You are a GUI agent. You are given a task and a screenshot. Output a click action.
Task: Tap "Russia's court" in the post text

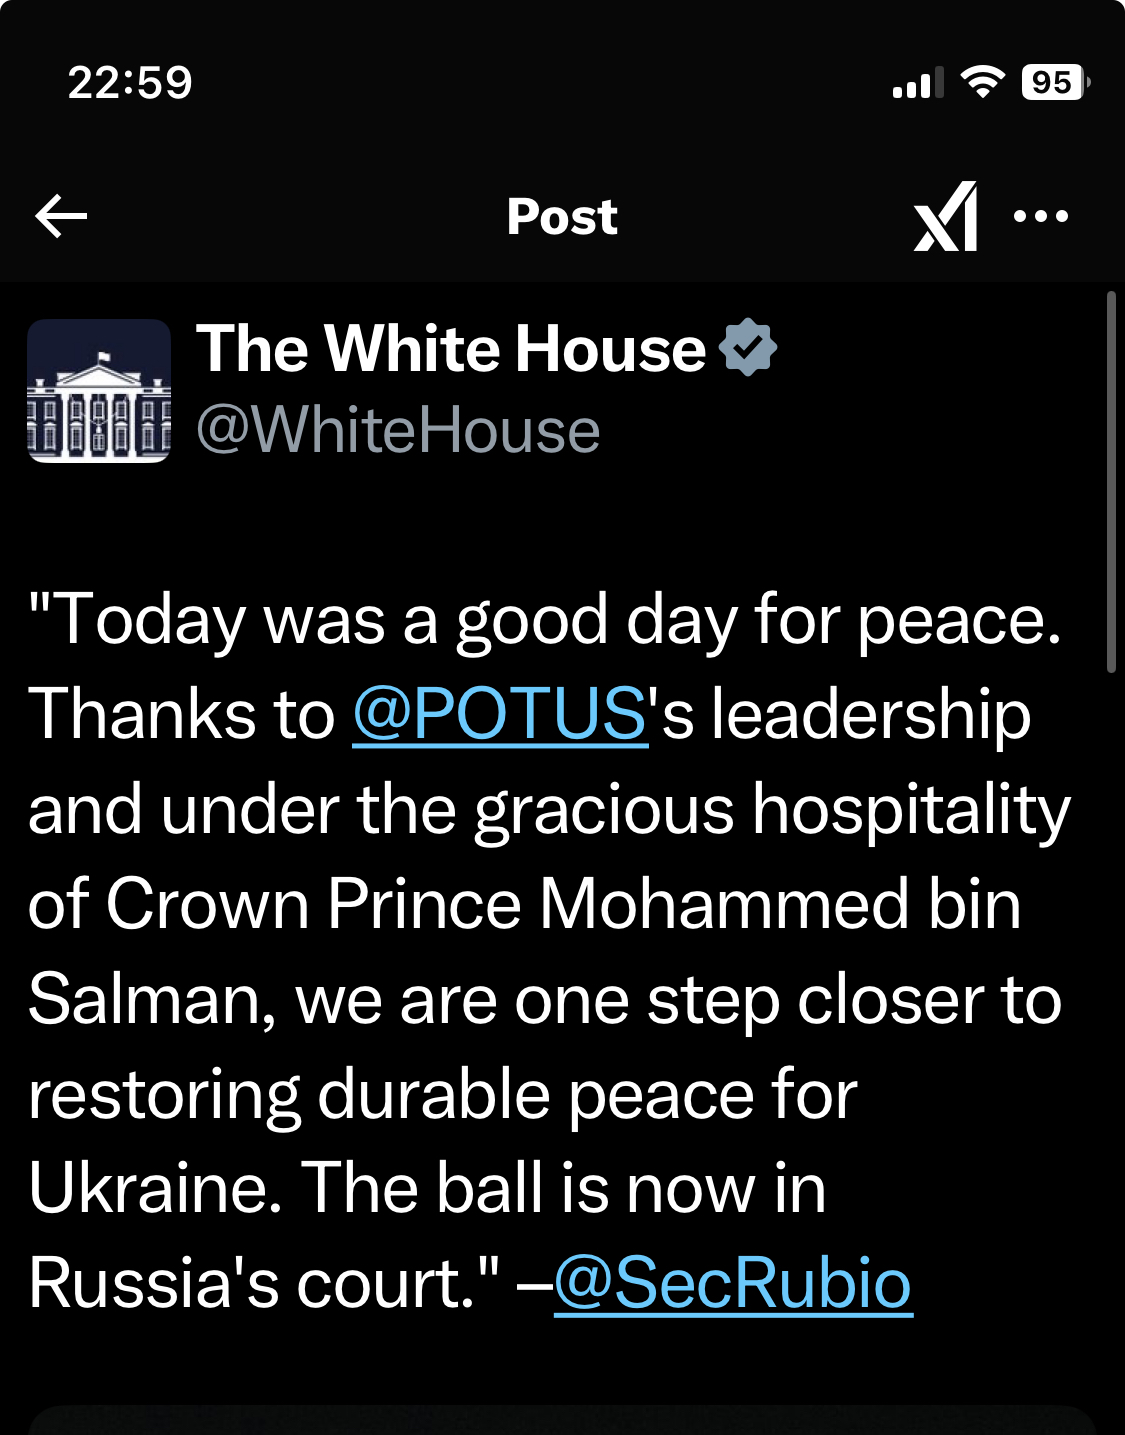click(x=250, y=1282)
